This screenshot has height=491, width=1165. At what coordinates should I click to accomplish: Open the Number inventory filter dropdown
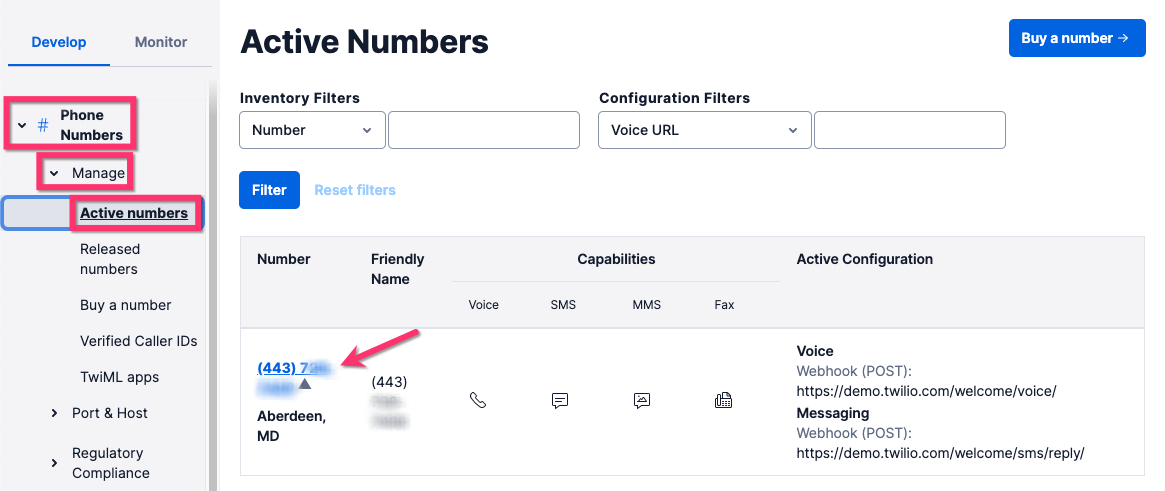coord(312,130)
